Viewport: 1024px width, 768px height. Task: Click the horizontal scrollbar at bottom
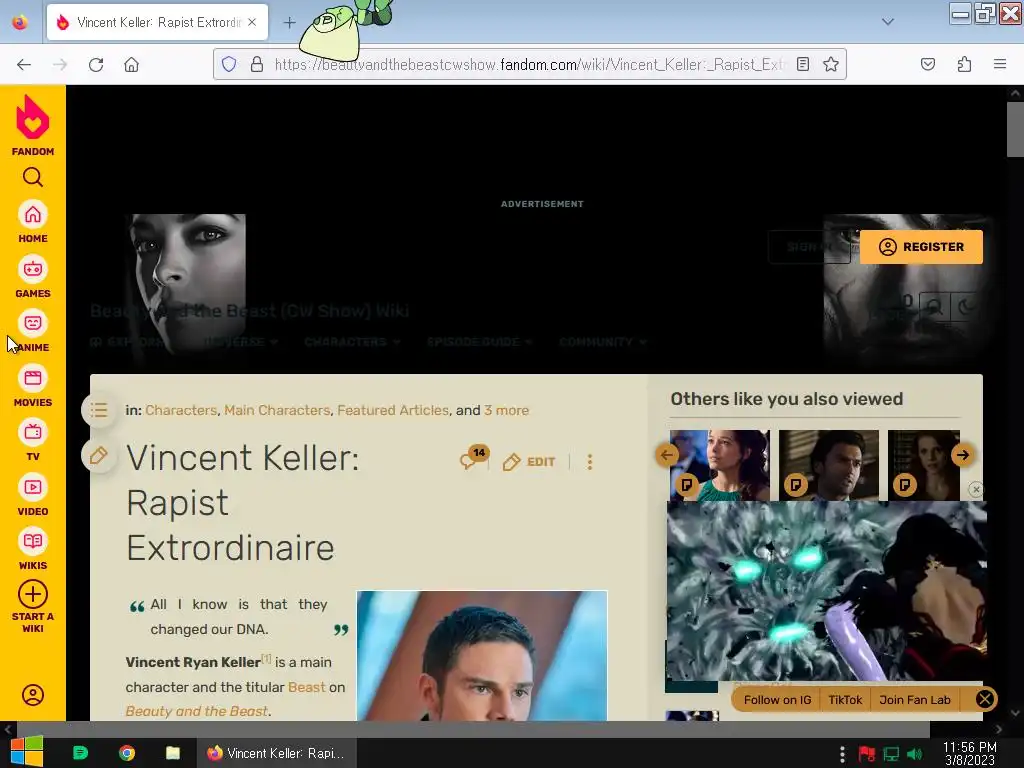click(x=472, y=729)
